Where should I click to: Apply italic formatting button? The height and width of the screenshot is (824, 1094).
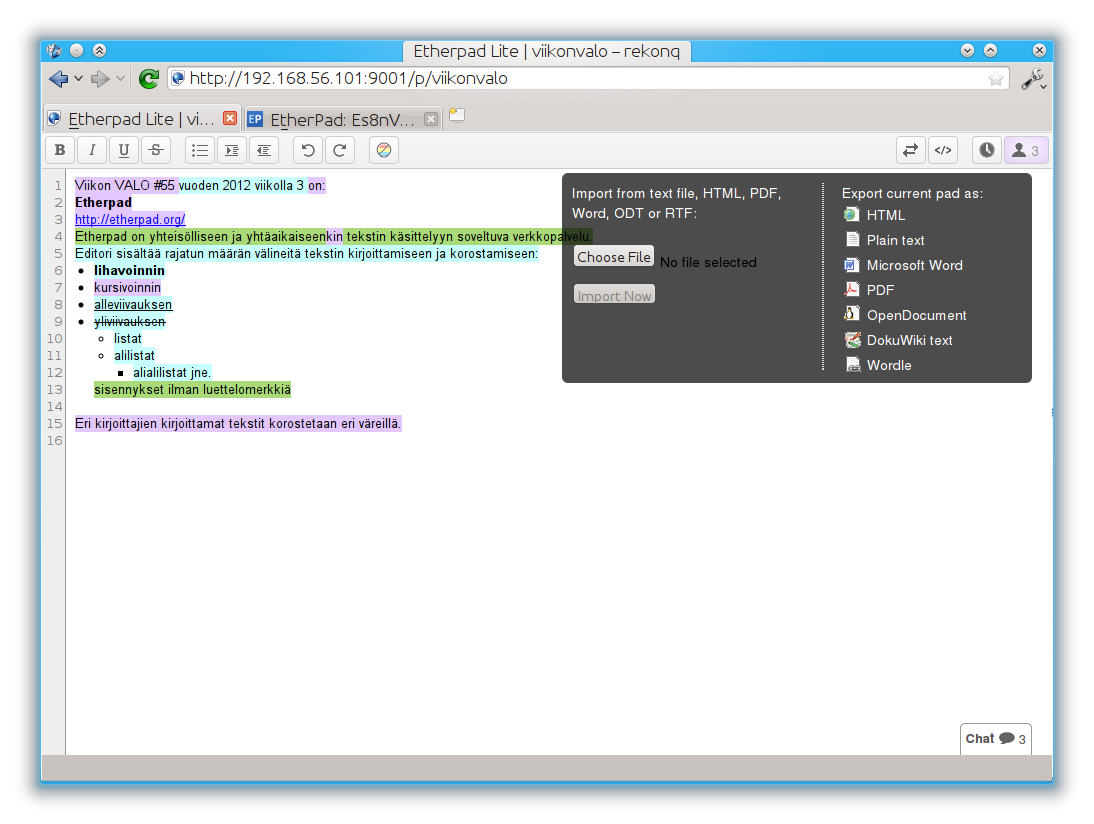[92, 150]
